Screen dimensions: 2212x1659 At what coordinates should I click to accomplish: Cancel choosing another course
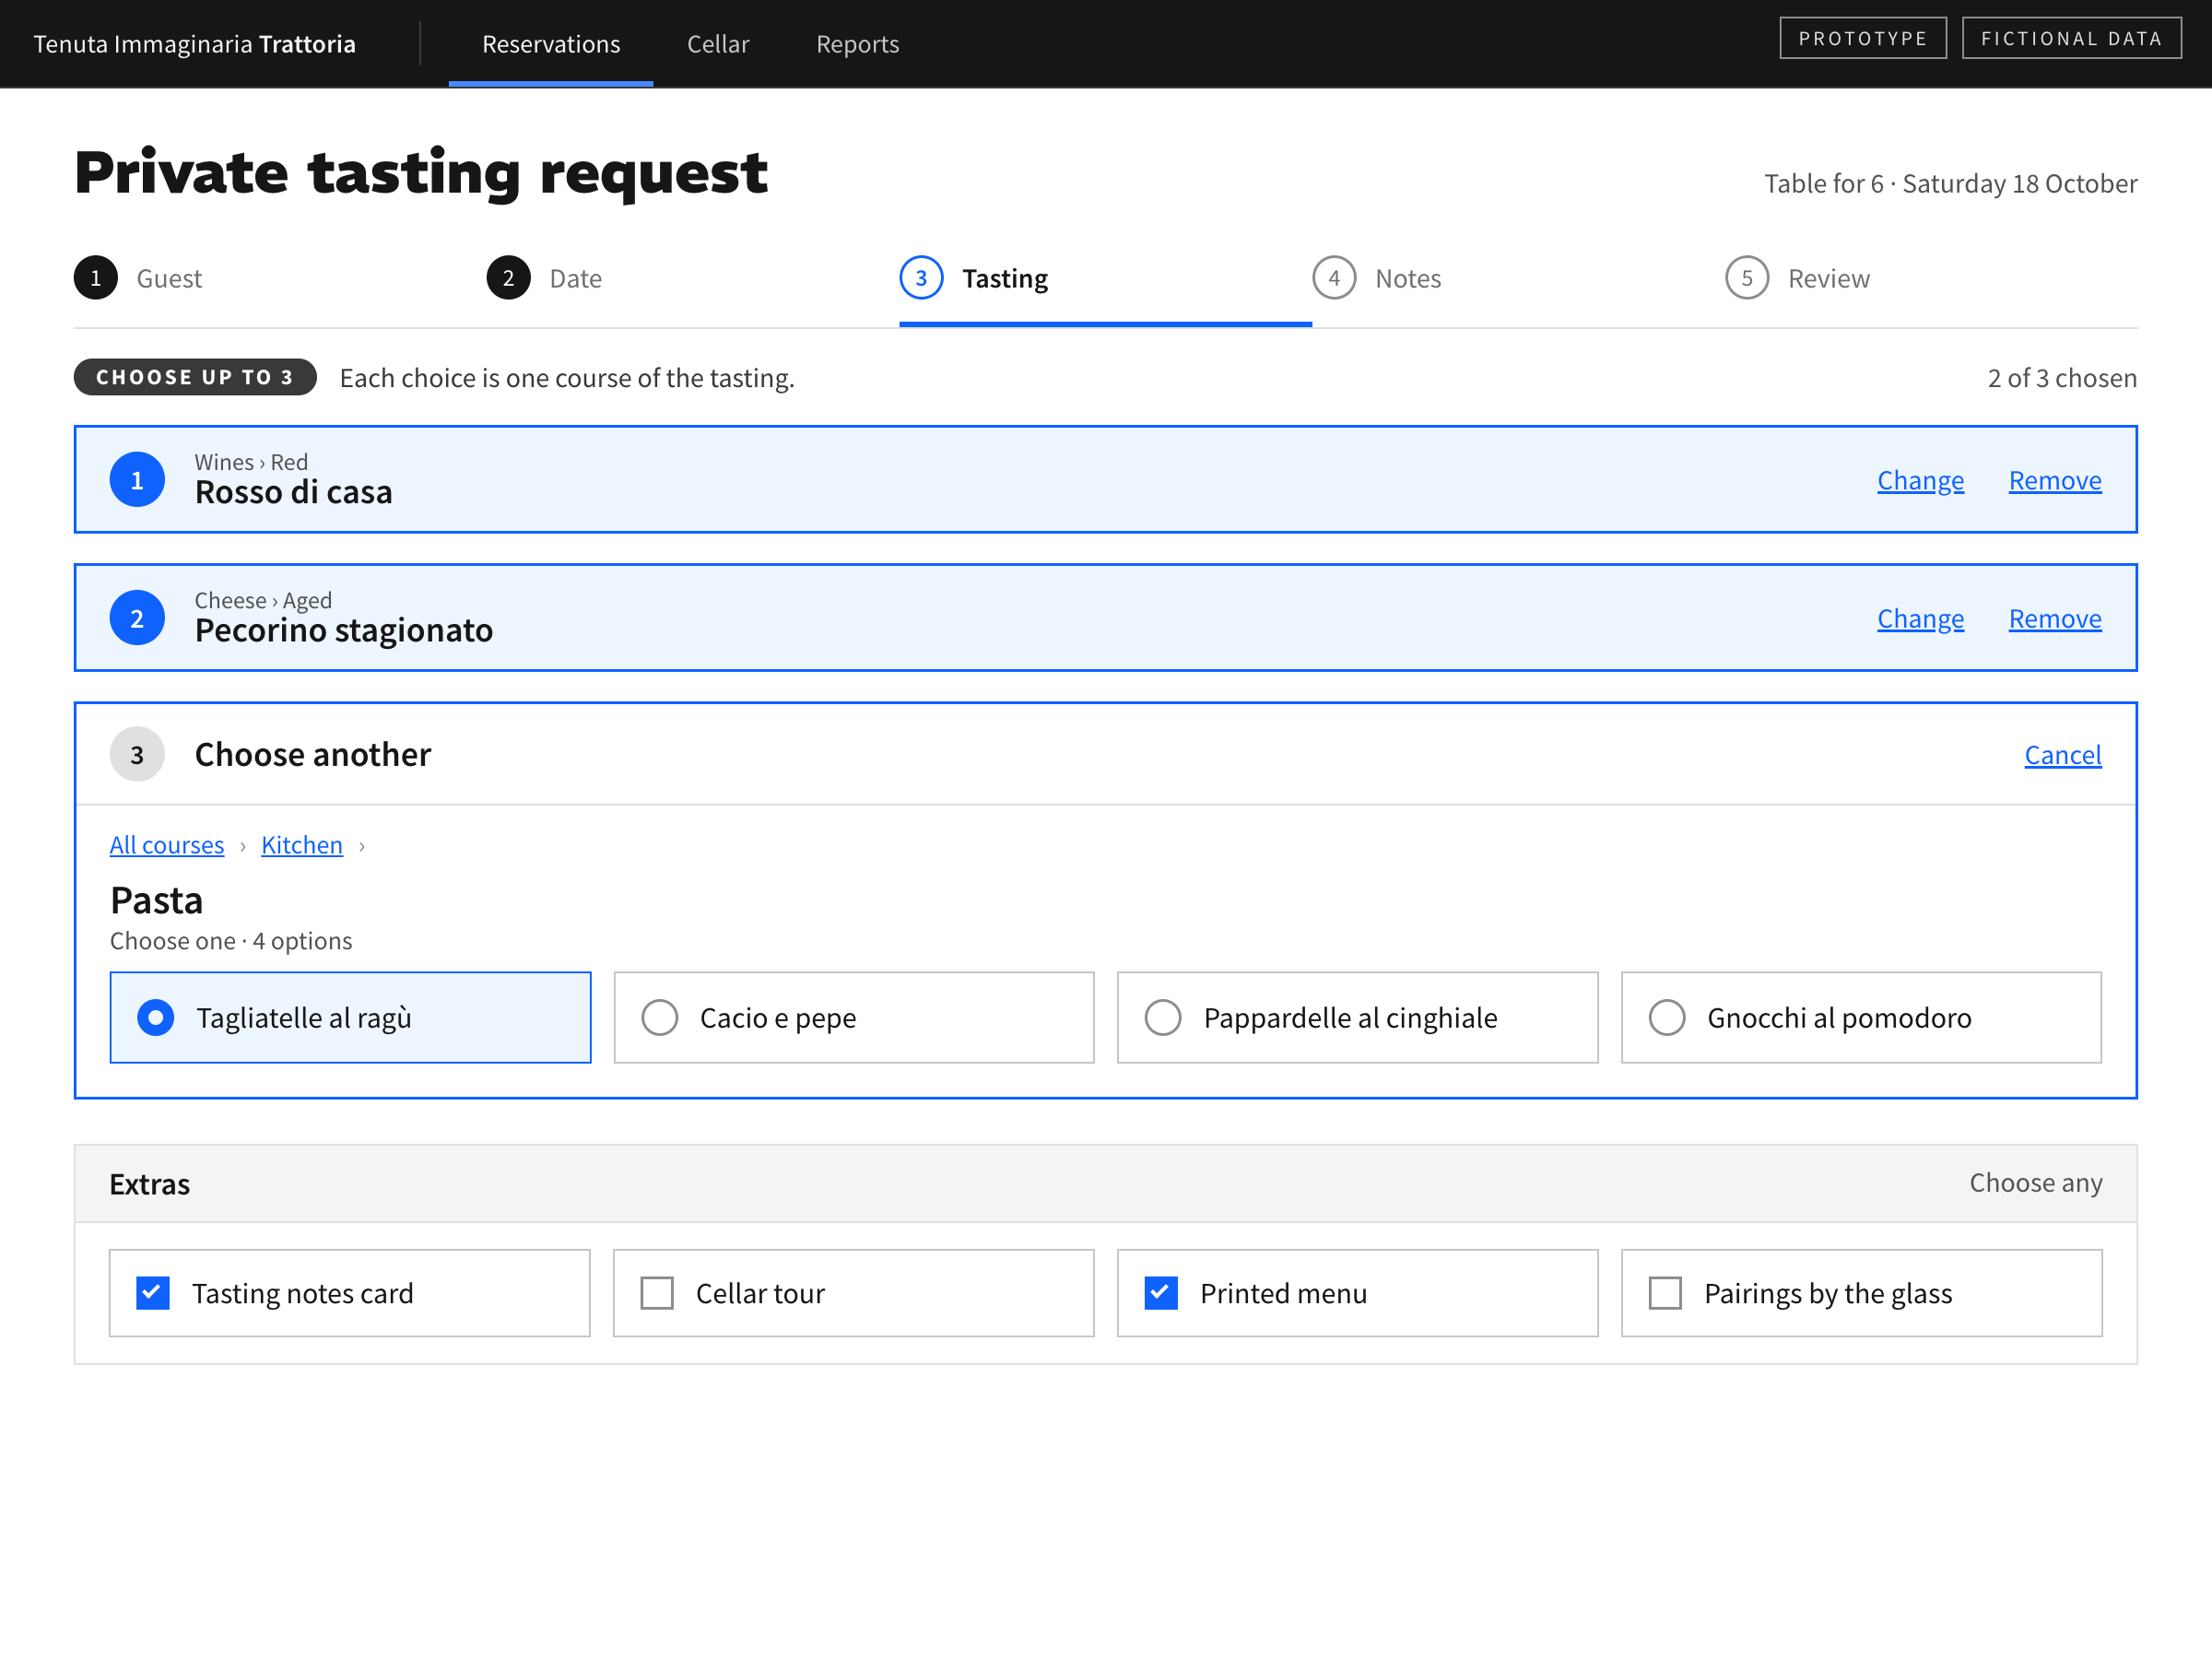point(2063,754)
